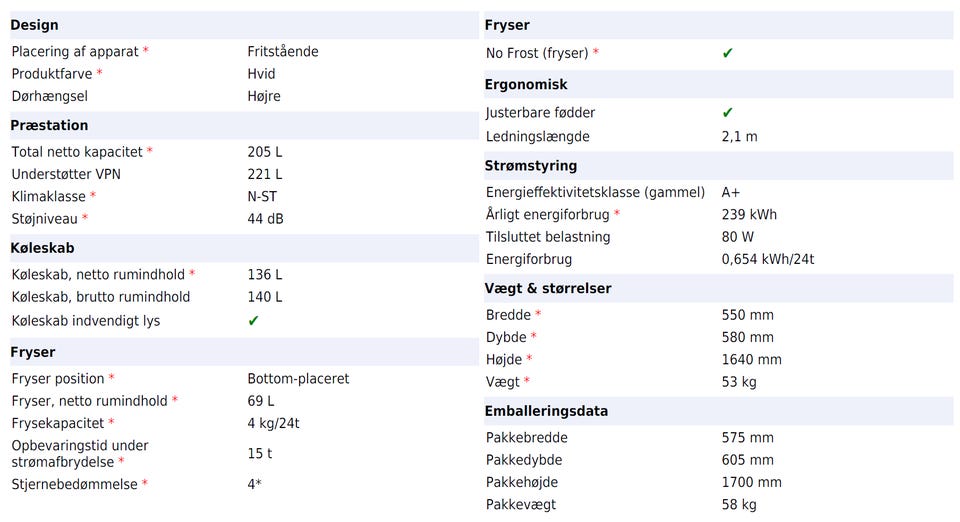Screen dimensions: 960x522
Task: Select the Præstation section header
Action: [x=49, y=125]
